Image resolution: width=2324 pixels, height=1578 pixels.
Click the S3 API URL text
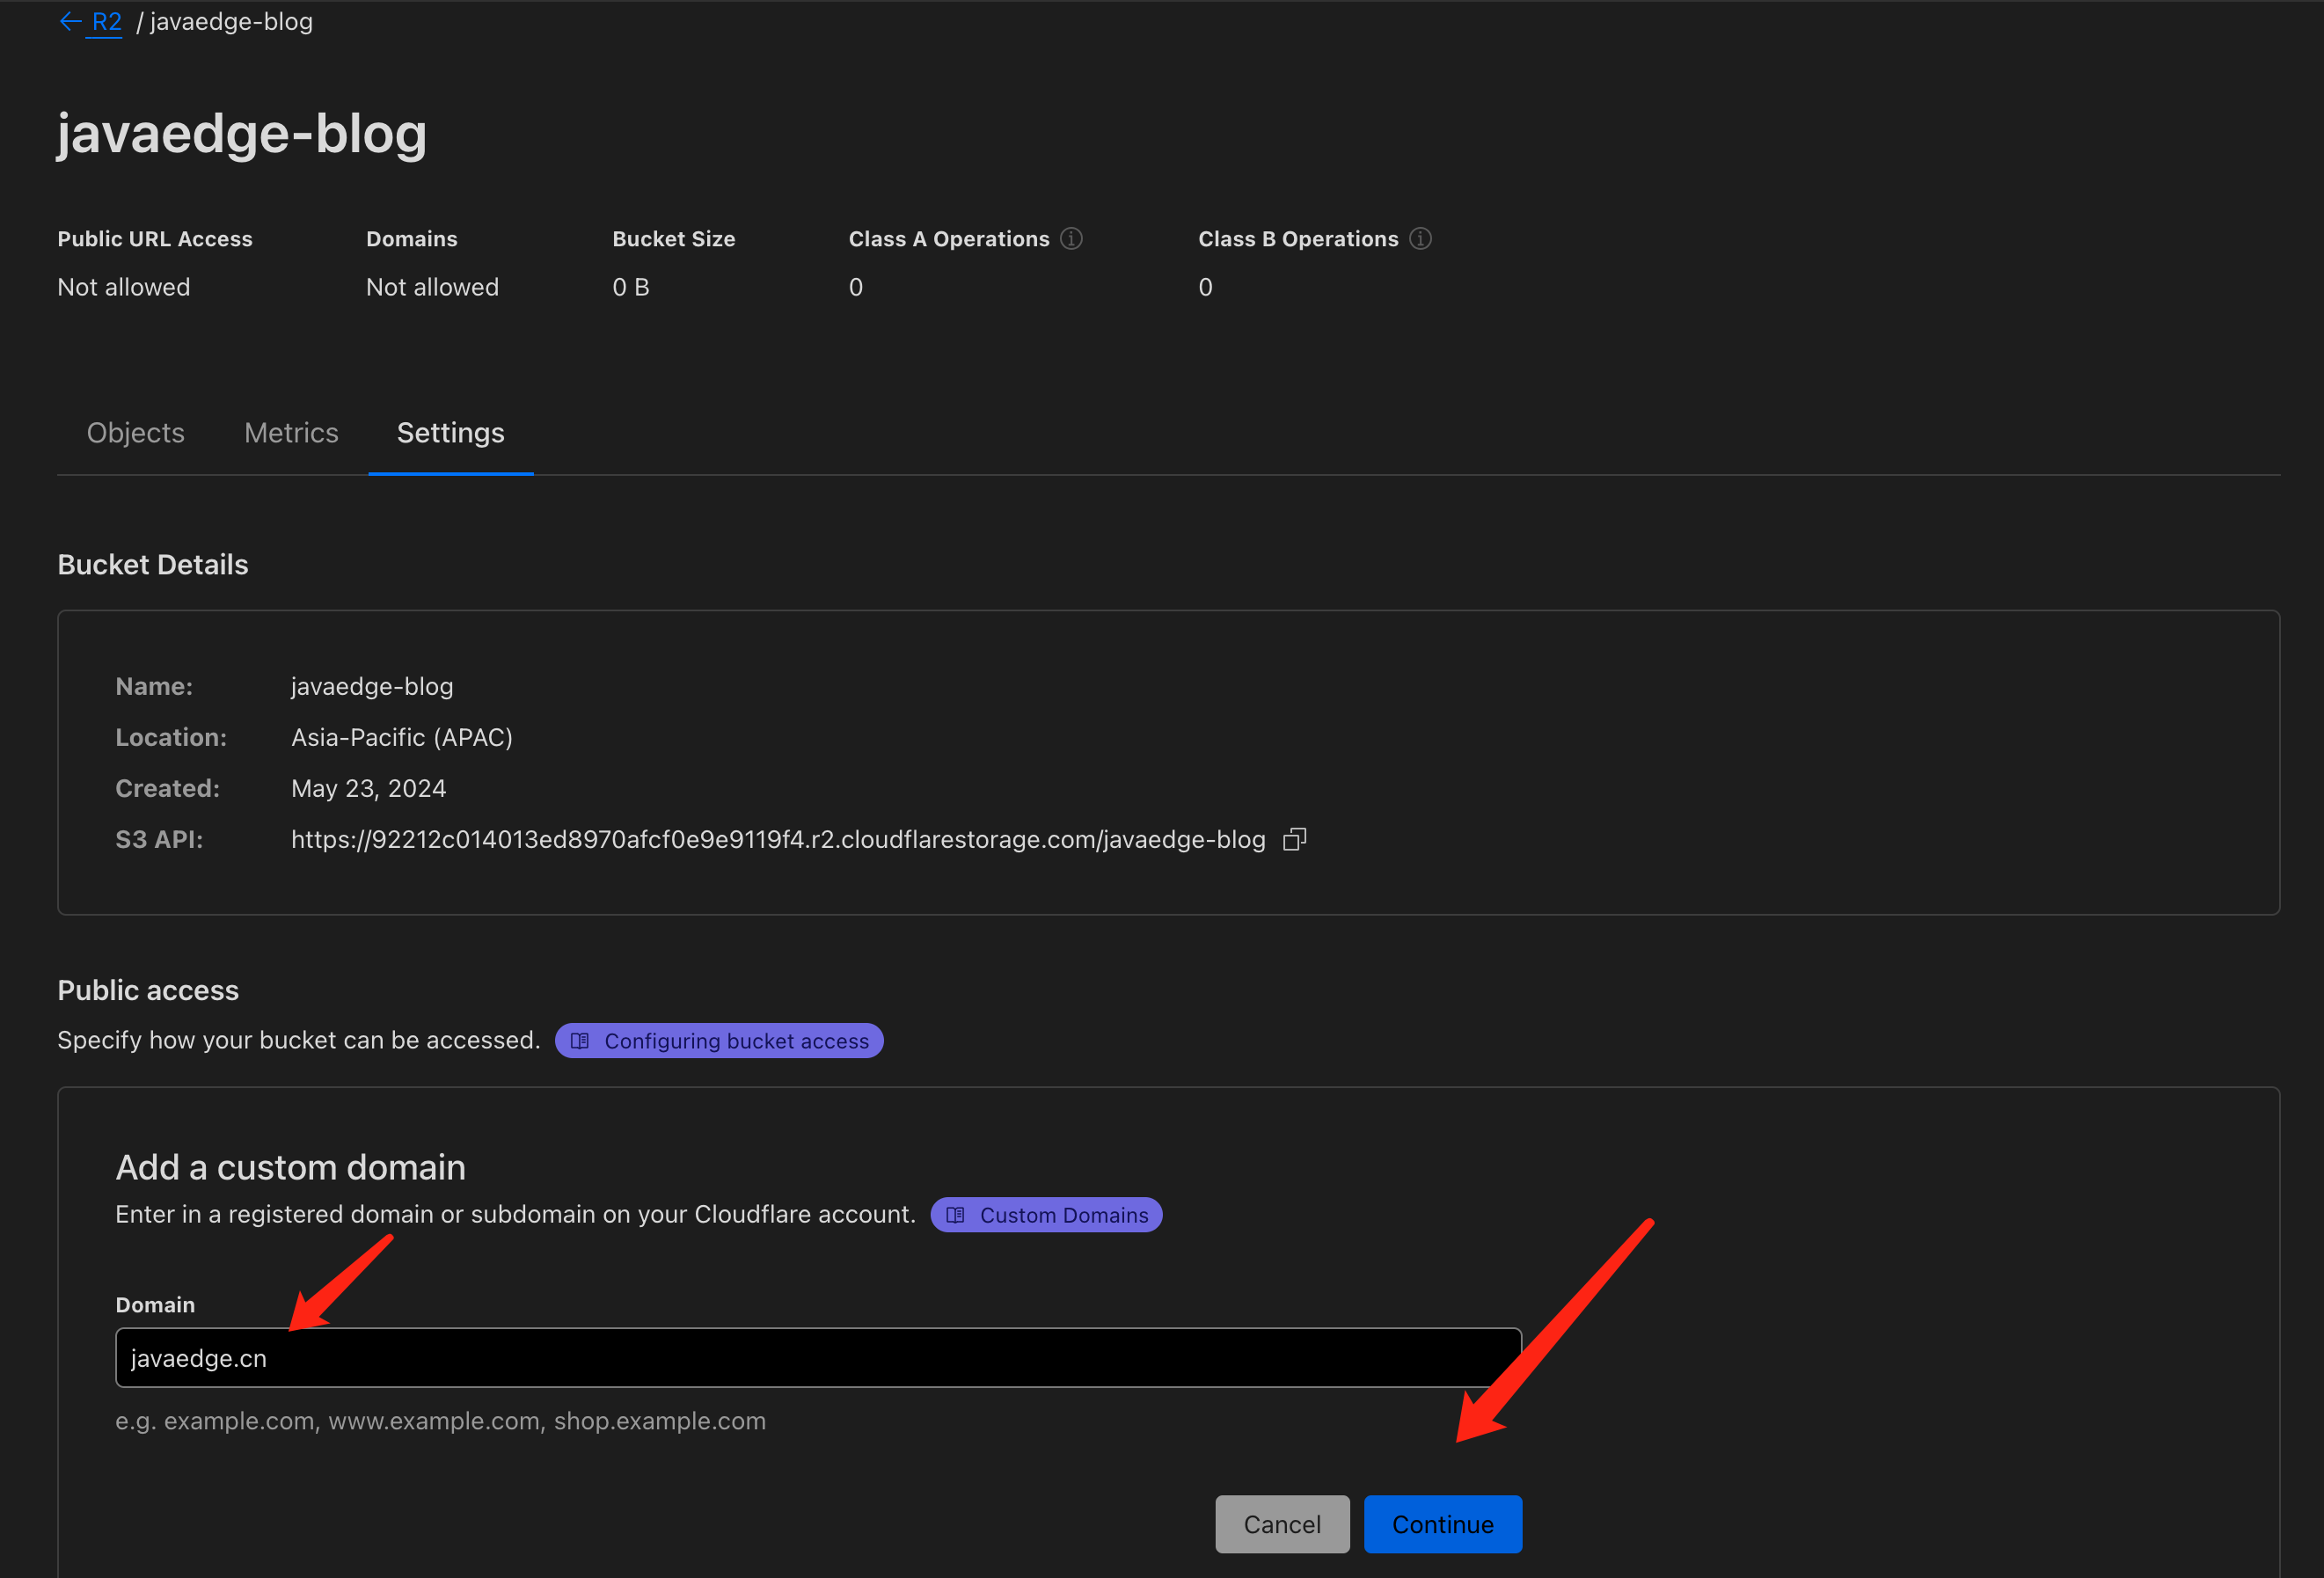coord(778,839)
